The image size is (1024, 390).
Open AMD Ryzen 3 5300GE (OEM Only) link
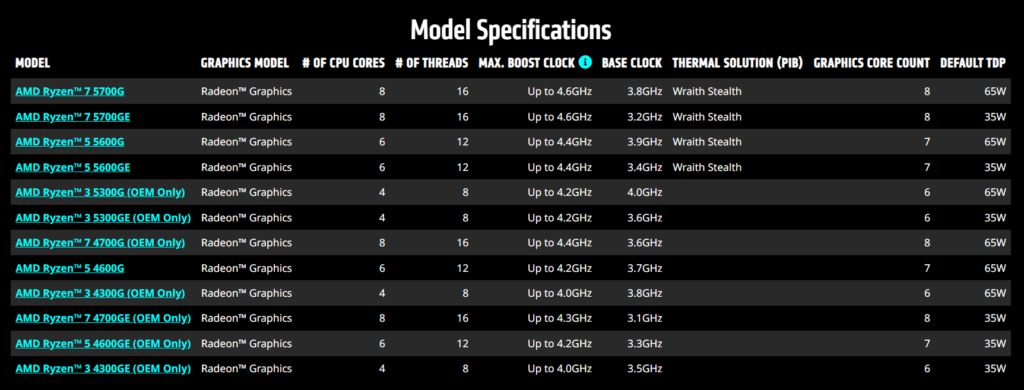(x=103, y=218)
